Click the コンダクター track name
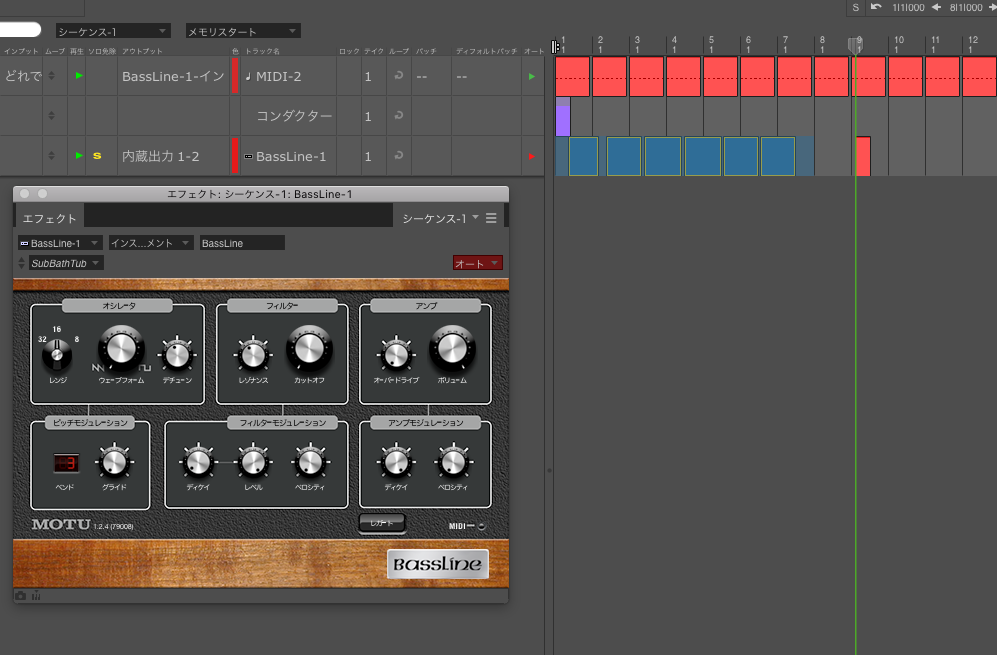997x655 pixels. (294, 116)
